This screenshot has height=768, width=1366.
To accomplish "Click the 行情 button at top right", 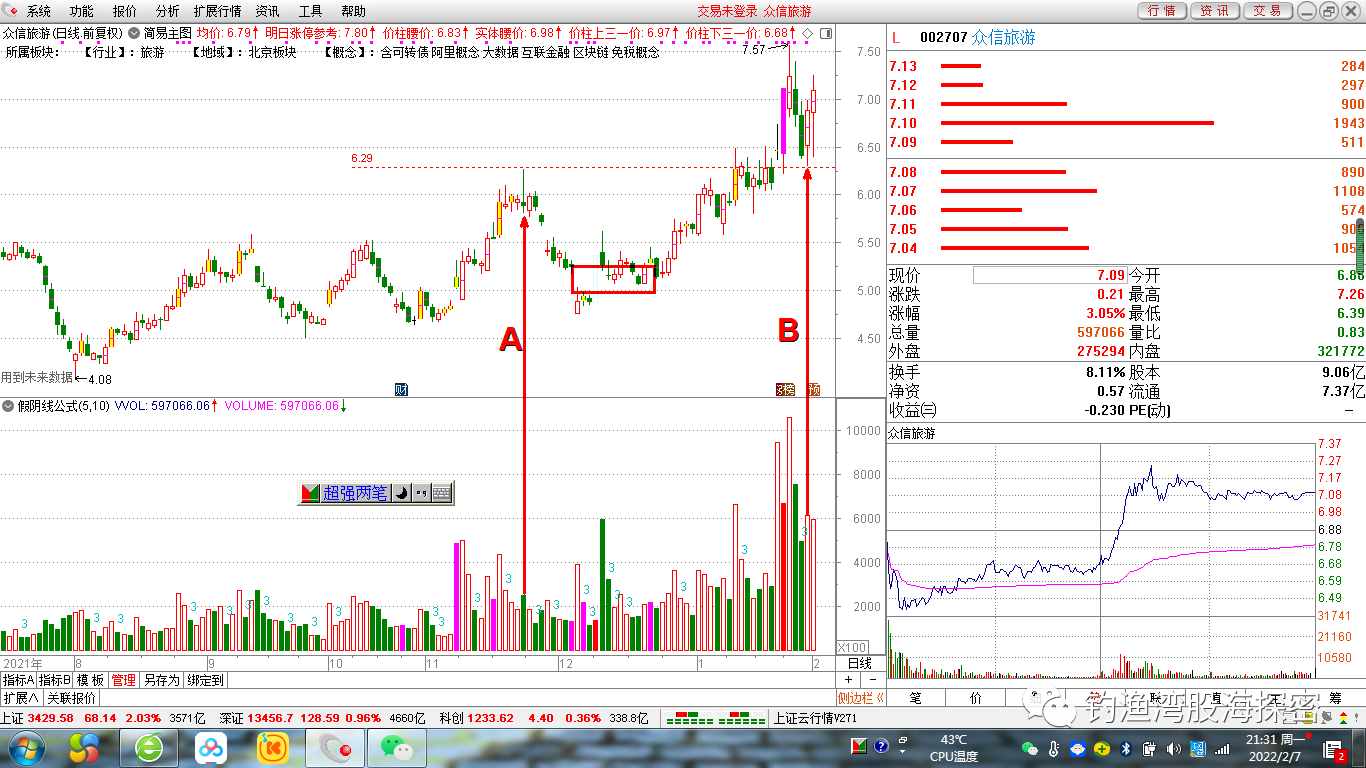I will coord(1162,11).
